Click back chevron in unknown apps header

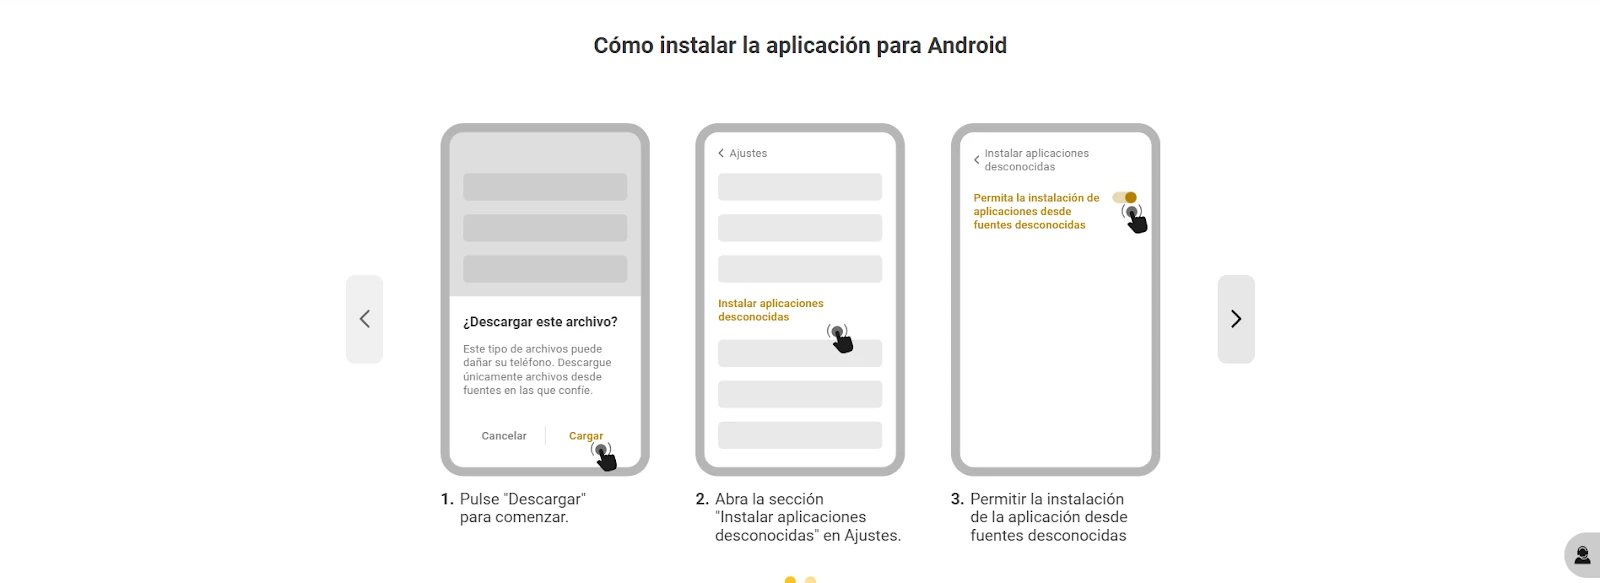[977, 160]
